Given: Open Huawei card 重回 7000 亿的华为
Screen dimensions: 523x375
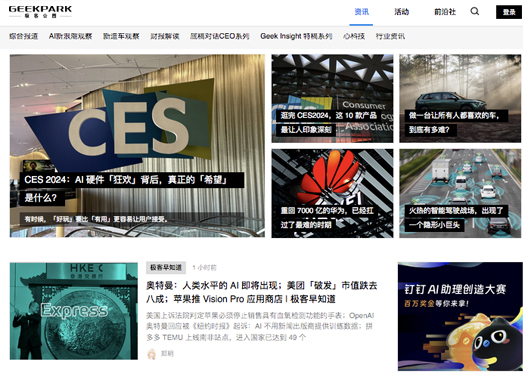Looking at the screenshot, I should [x=332, y=193].
